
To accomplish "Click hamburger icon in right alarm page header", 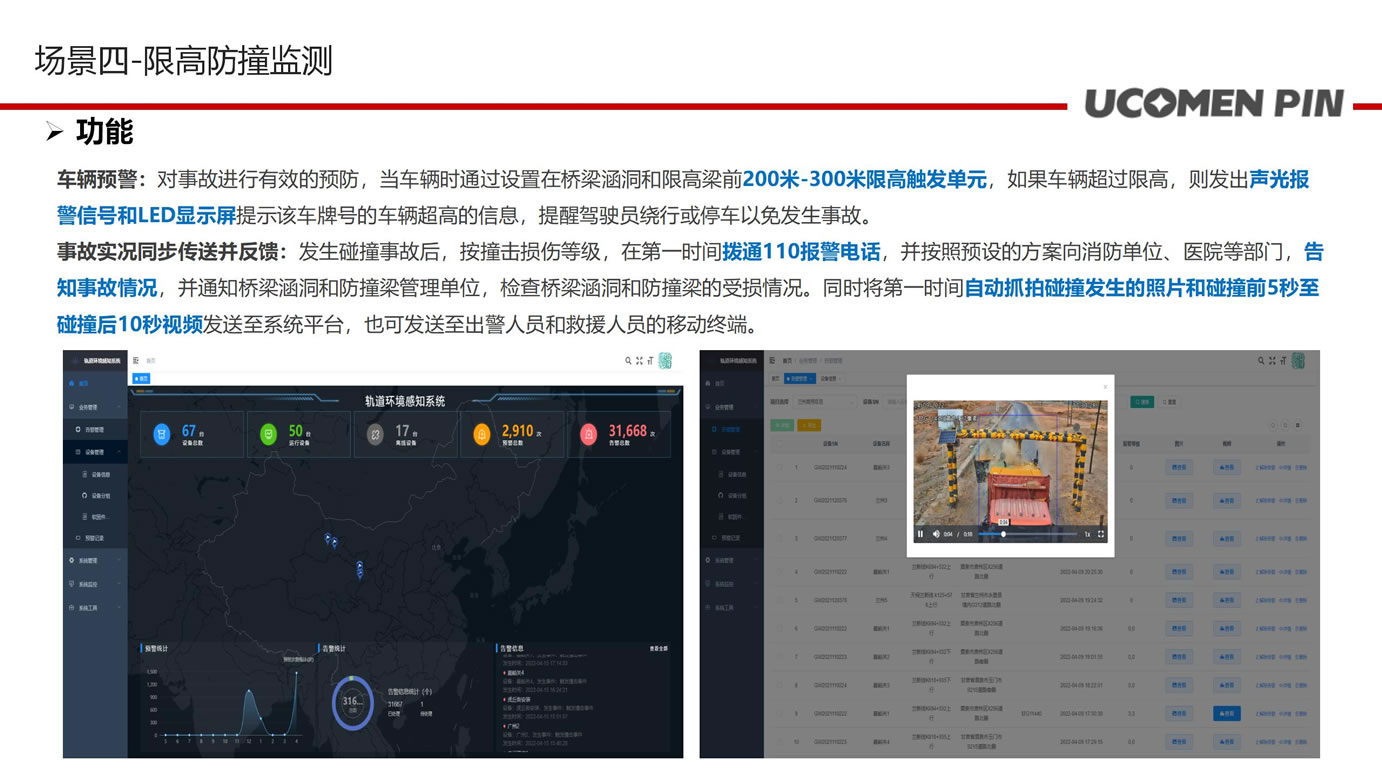I will pyautogui.click(x=772, y=360).
